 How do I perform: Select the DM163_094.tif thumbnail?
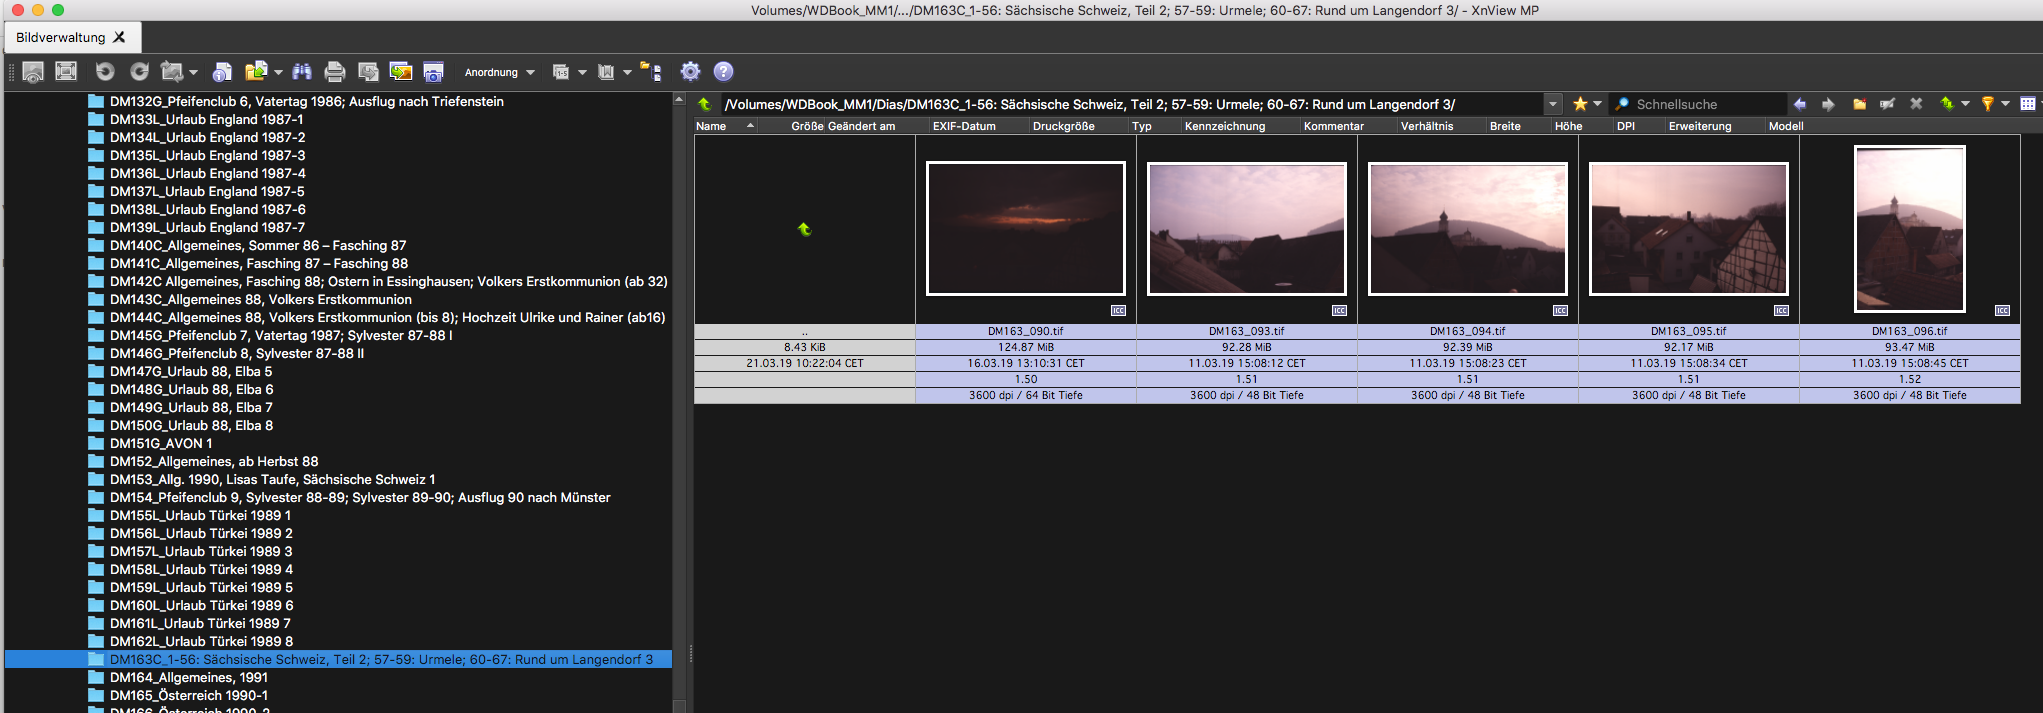[1467, 230]
